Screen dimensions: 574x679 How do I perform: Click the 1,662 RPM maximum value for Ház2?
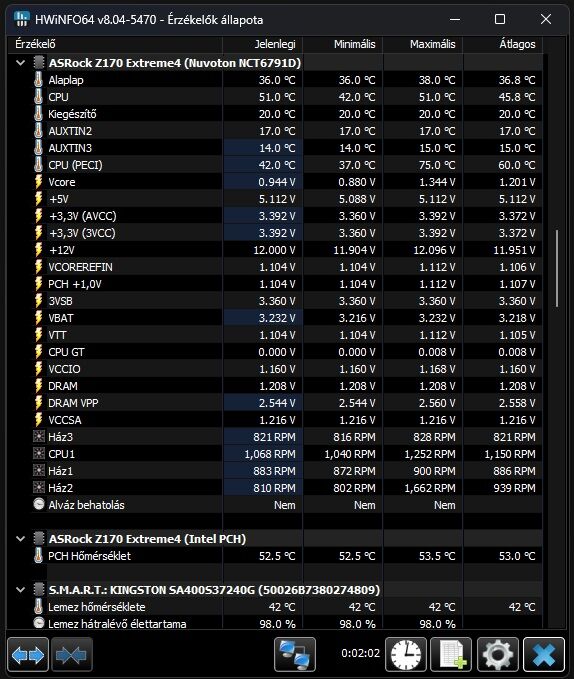point(430,488)
